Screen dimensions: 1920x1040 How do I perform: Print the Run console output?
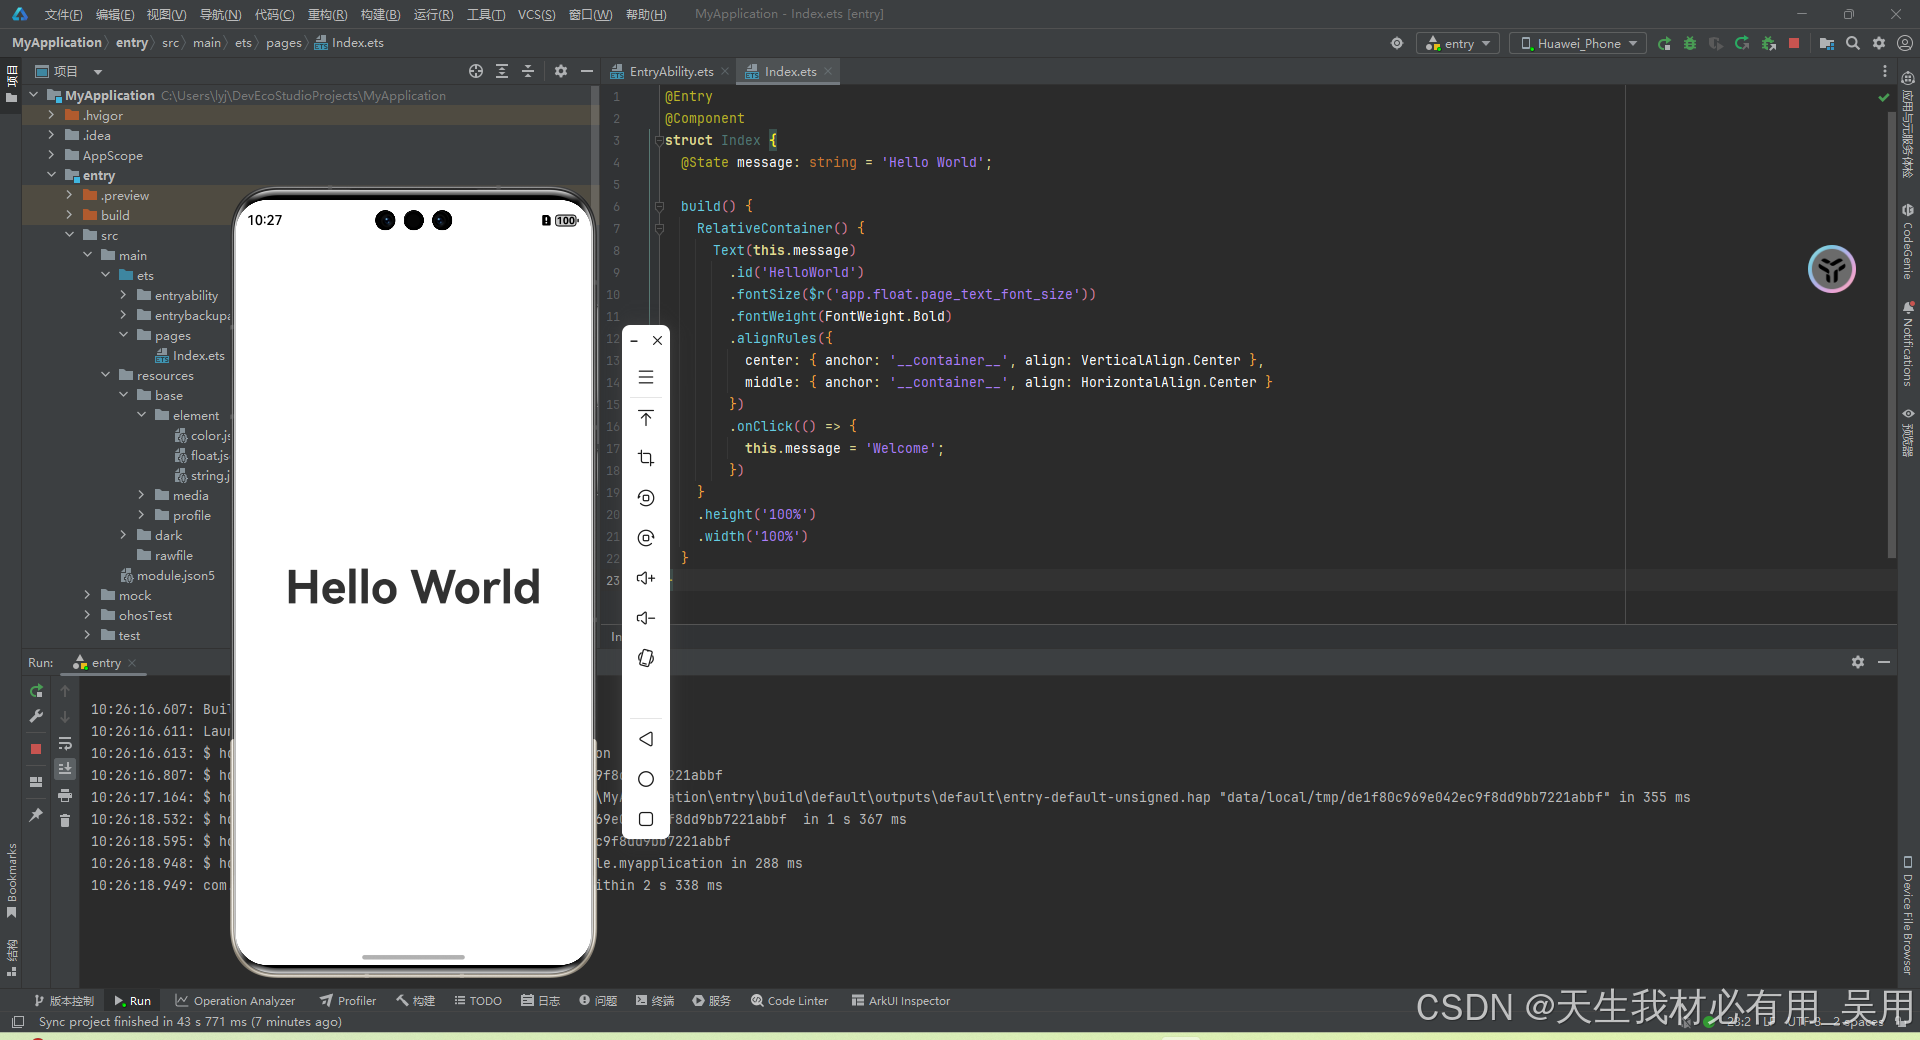point(65,795)
